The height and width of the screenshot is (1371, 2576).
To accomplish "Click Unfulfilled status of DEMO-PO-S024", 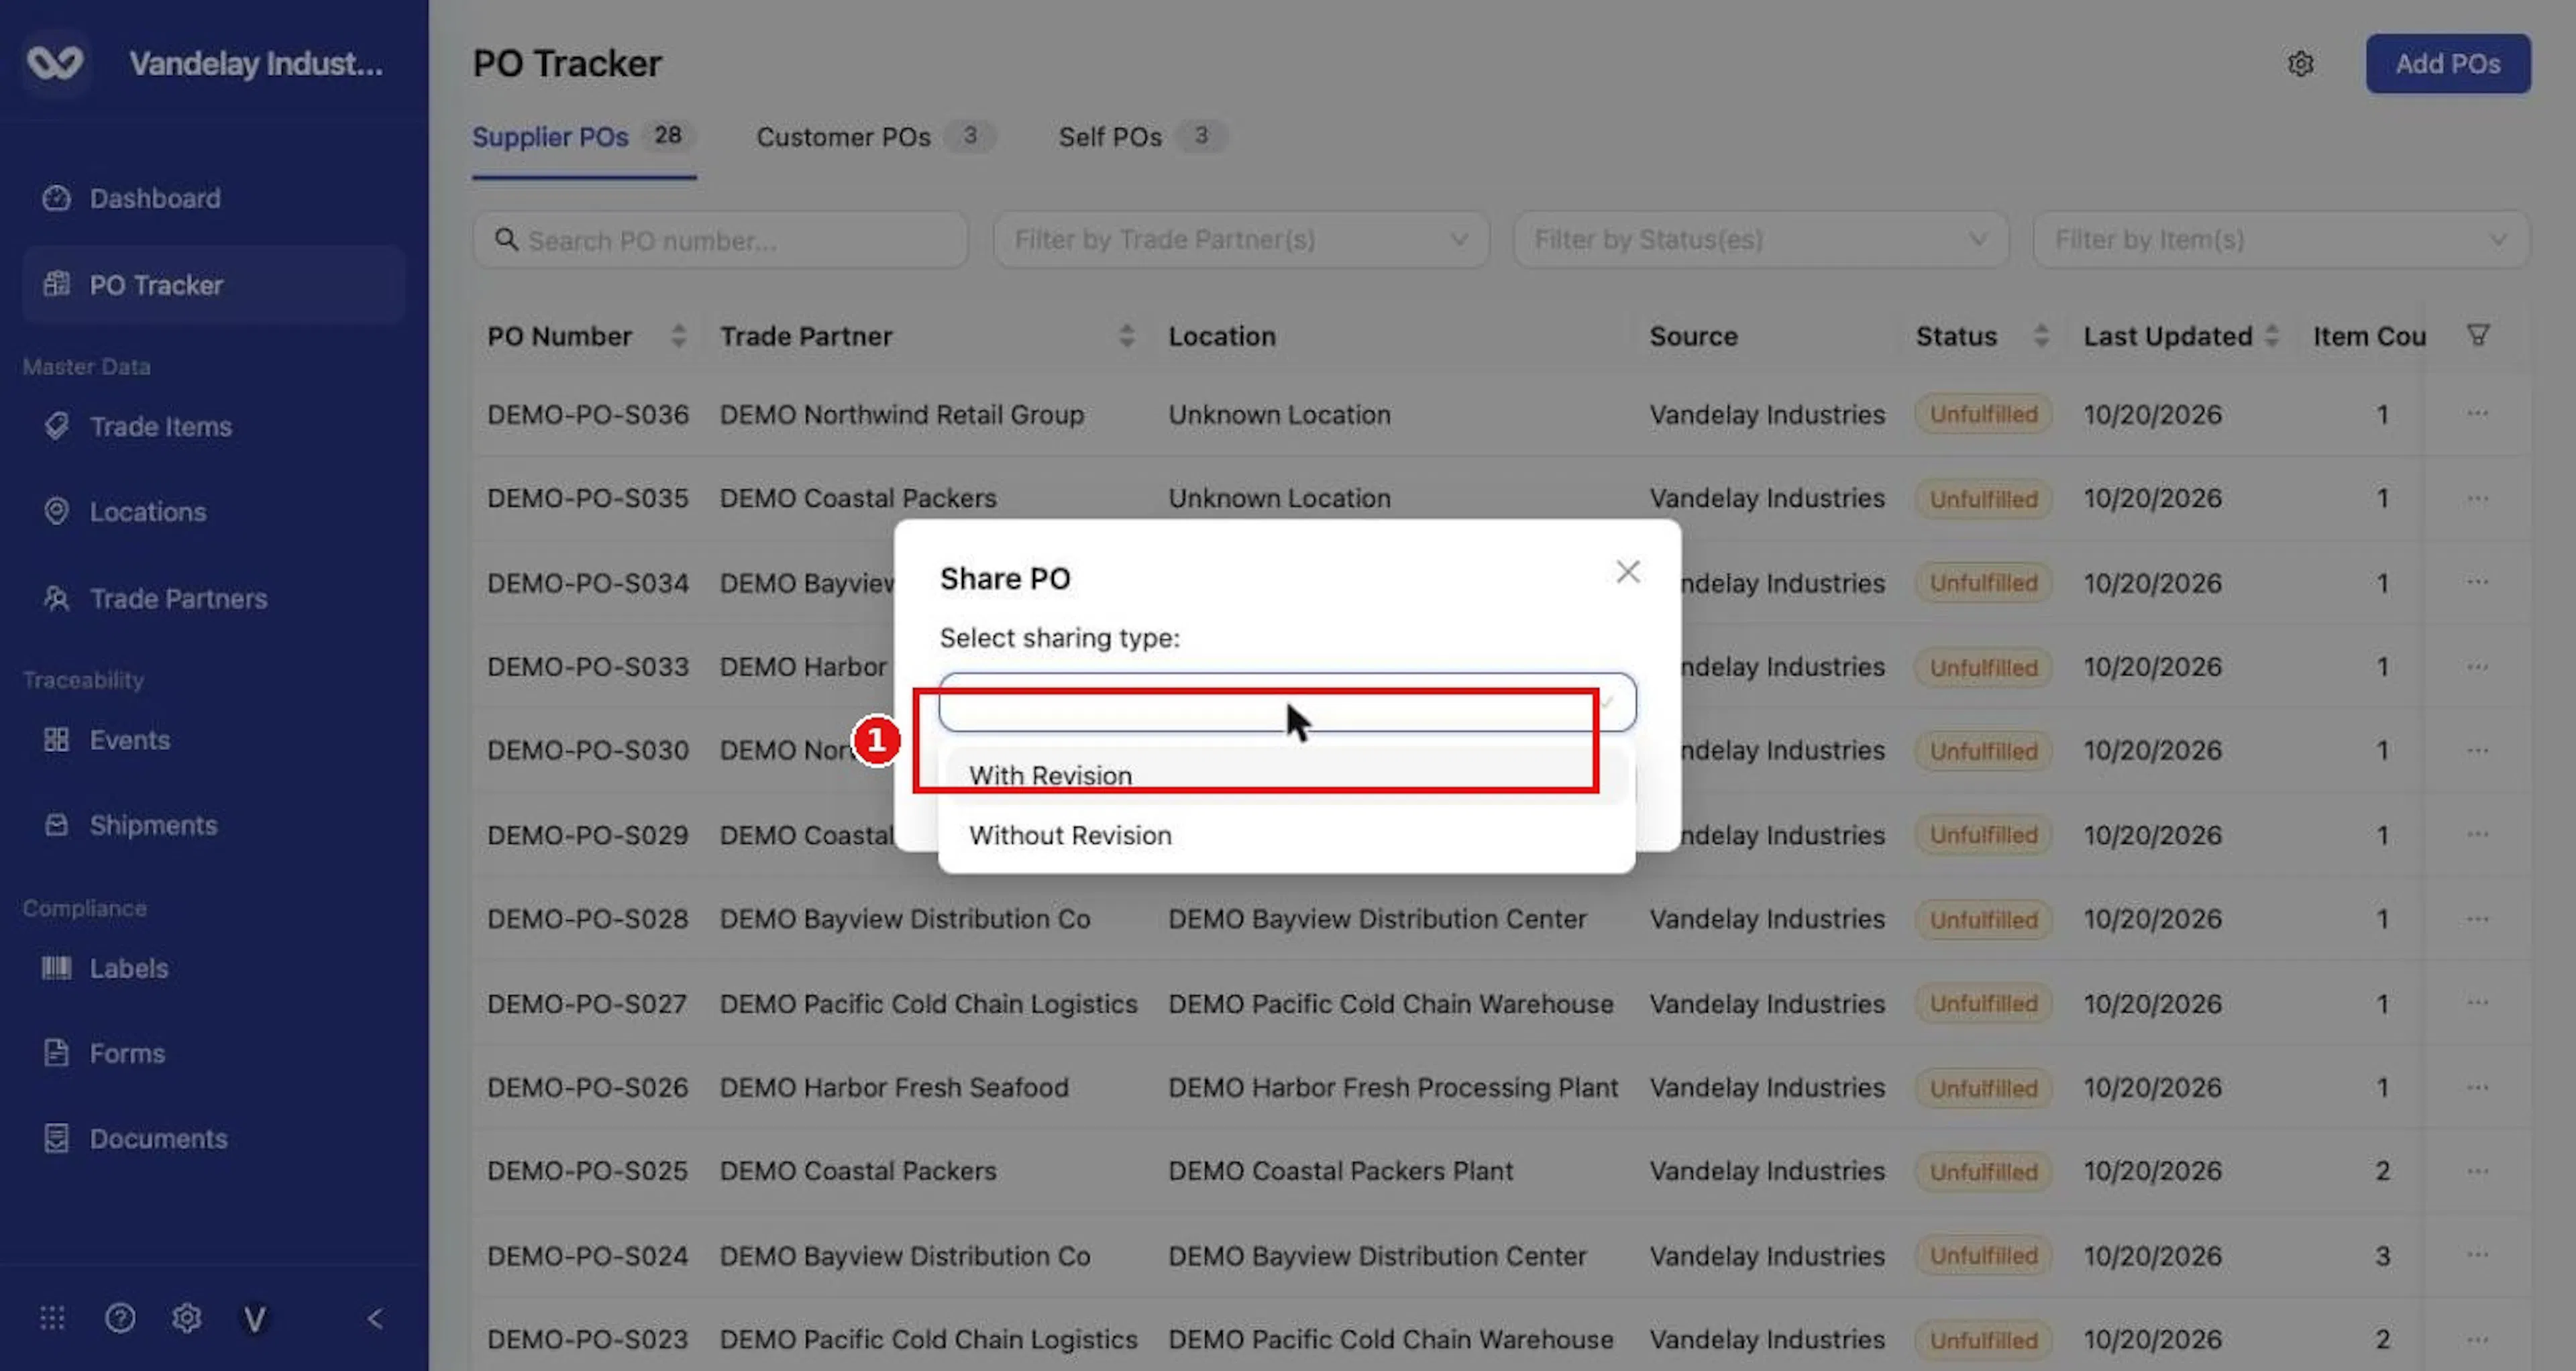I will coord(1983,1256).
